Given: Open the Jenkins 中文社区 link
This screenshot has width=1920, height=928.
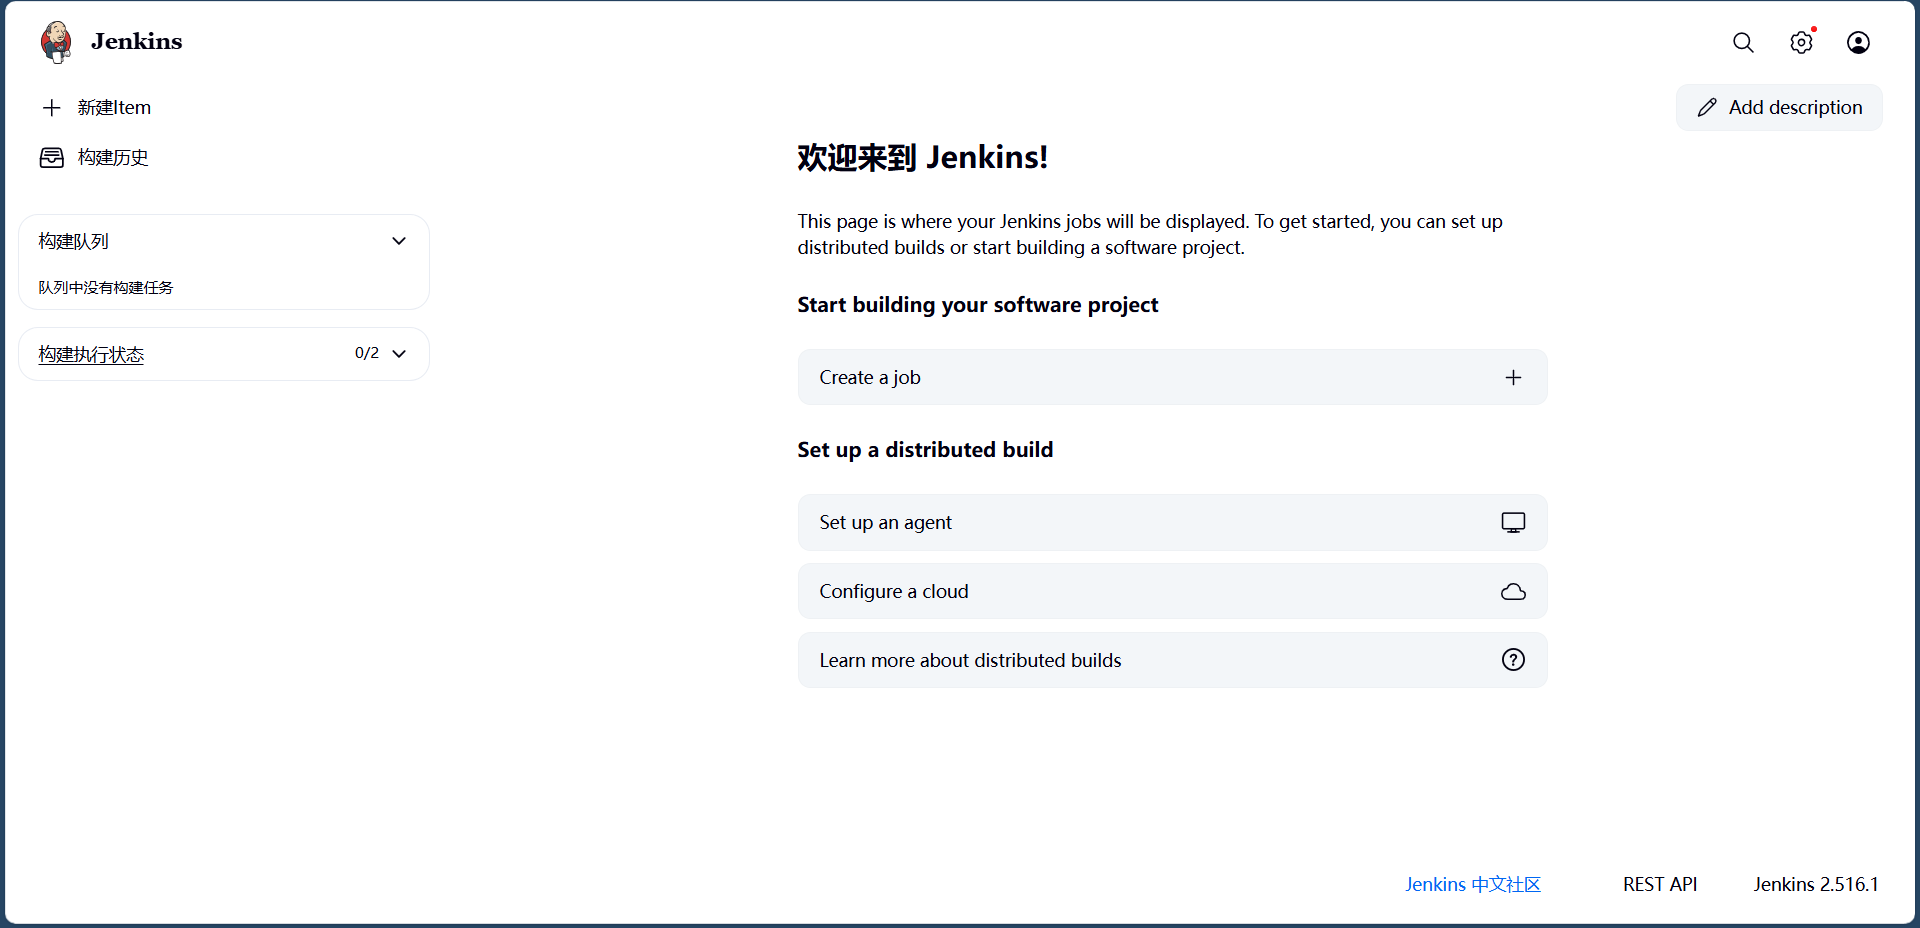Looking at the screenshot, I should [1472, 884].
